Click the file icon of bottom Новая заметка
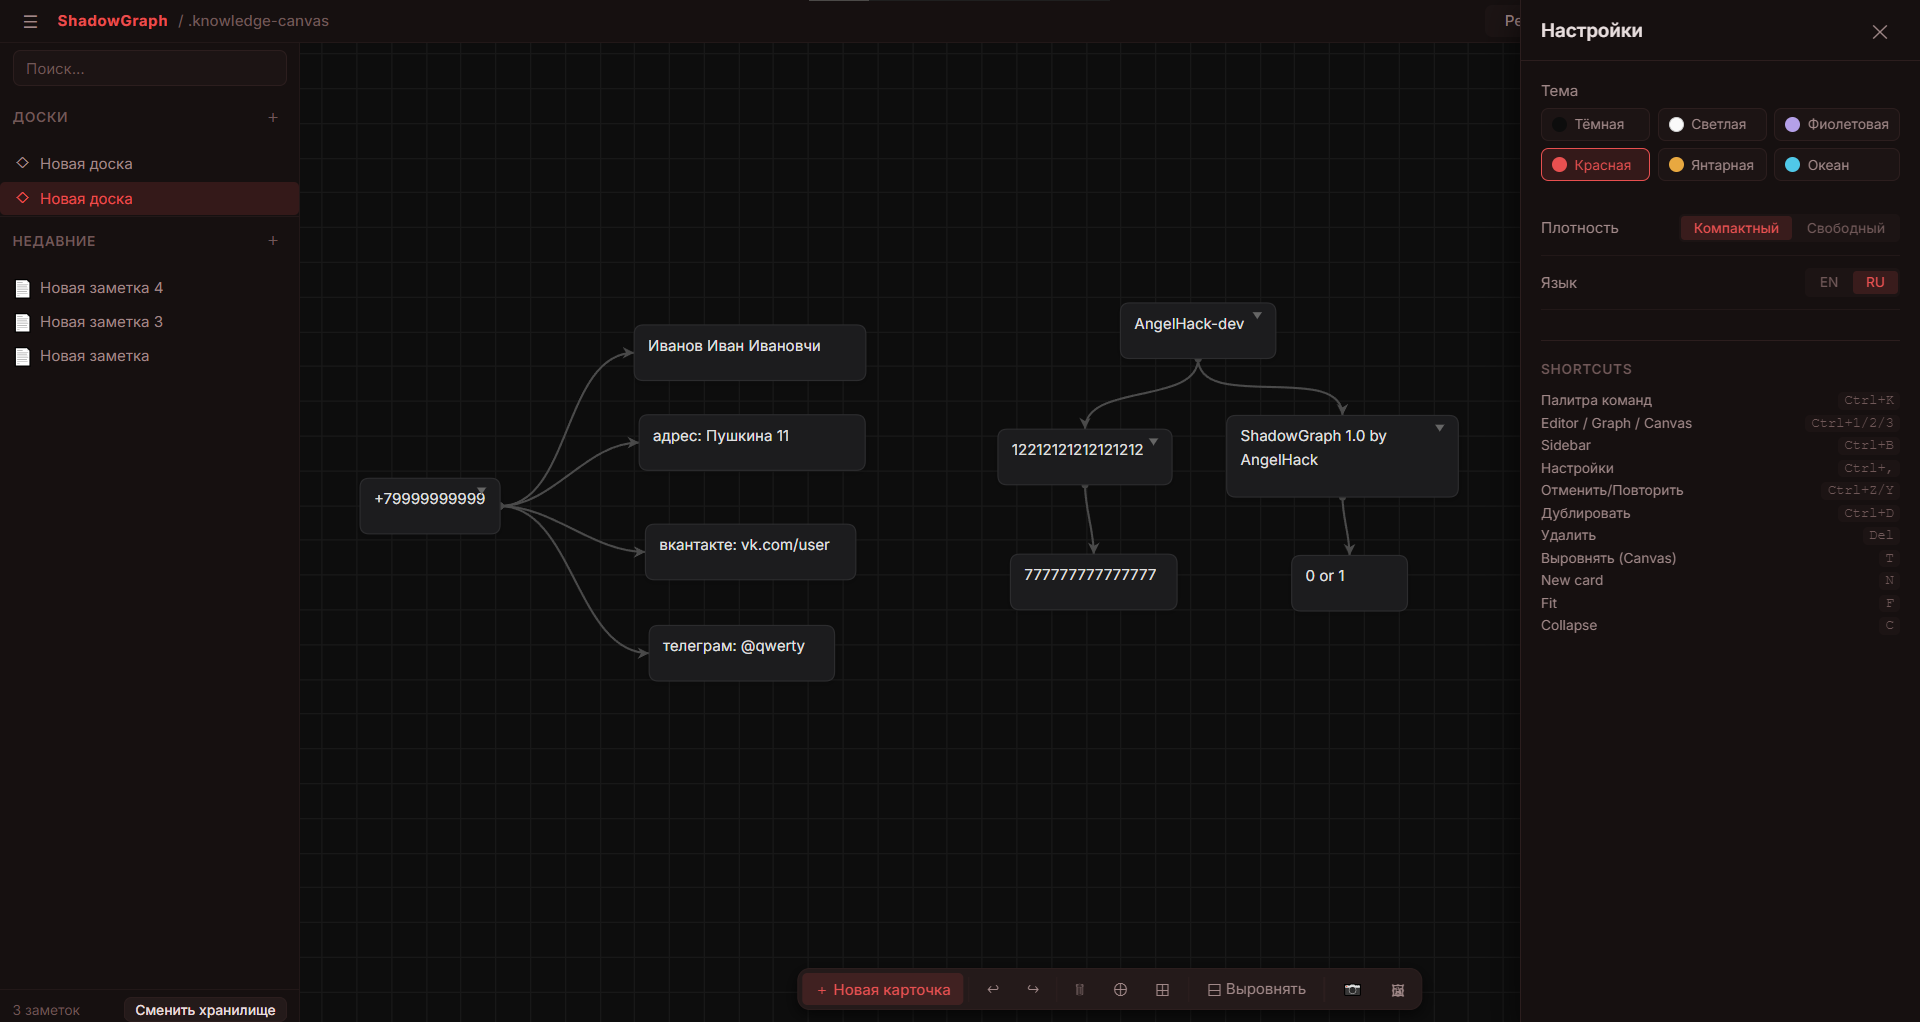The image size is (1920, 1022). 23,357
